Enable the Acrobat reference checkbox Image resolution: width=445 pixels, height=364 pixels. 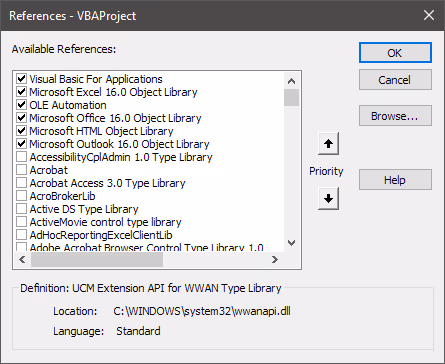(x=22, y=170)
